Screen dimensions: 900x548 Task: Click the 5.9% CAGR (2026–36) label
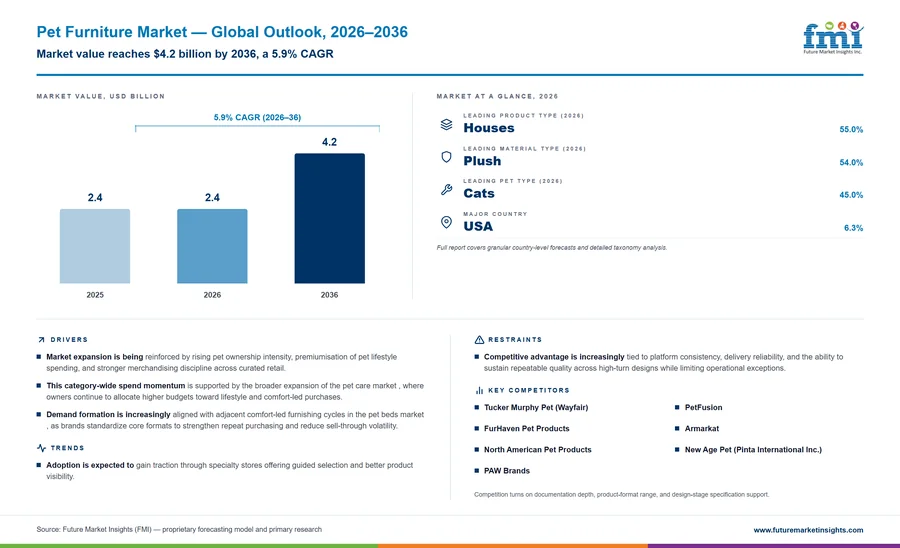pyautogui.click(x=257, y=117)
